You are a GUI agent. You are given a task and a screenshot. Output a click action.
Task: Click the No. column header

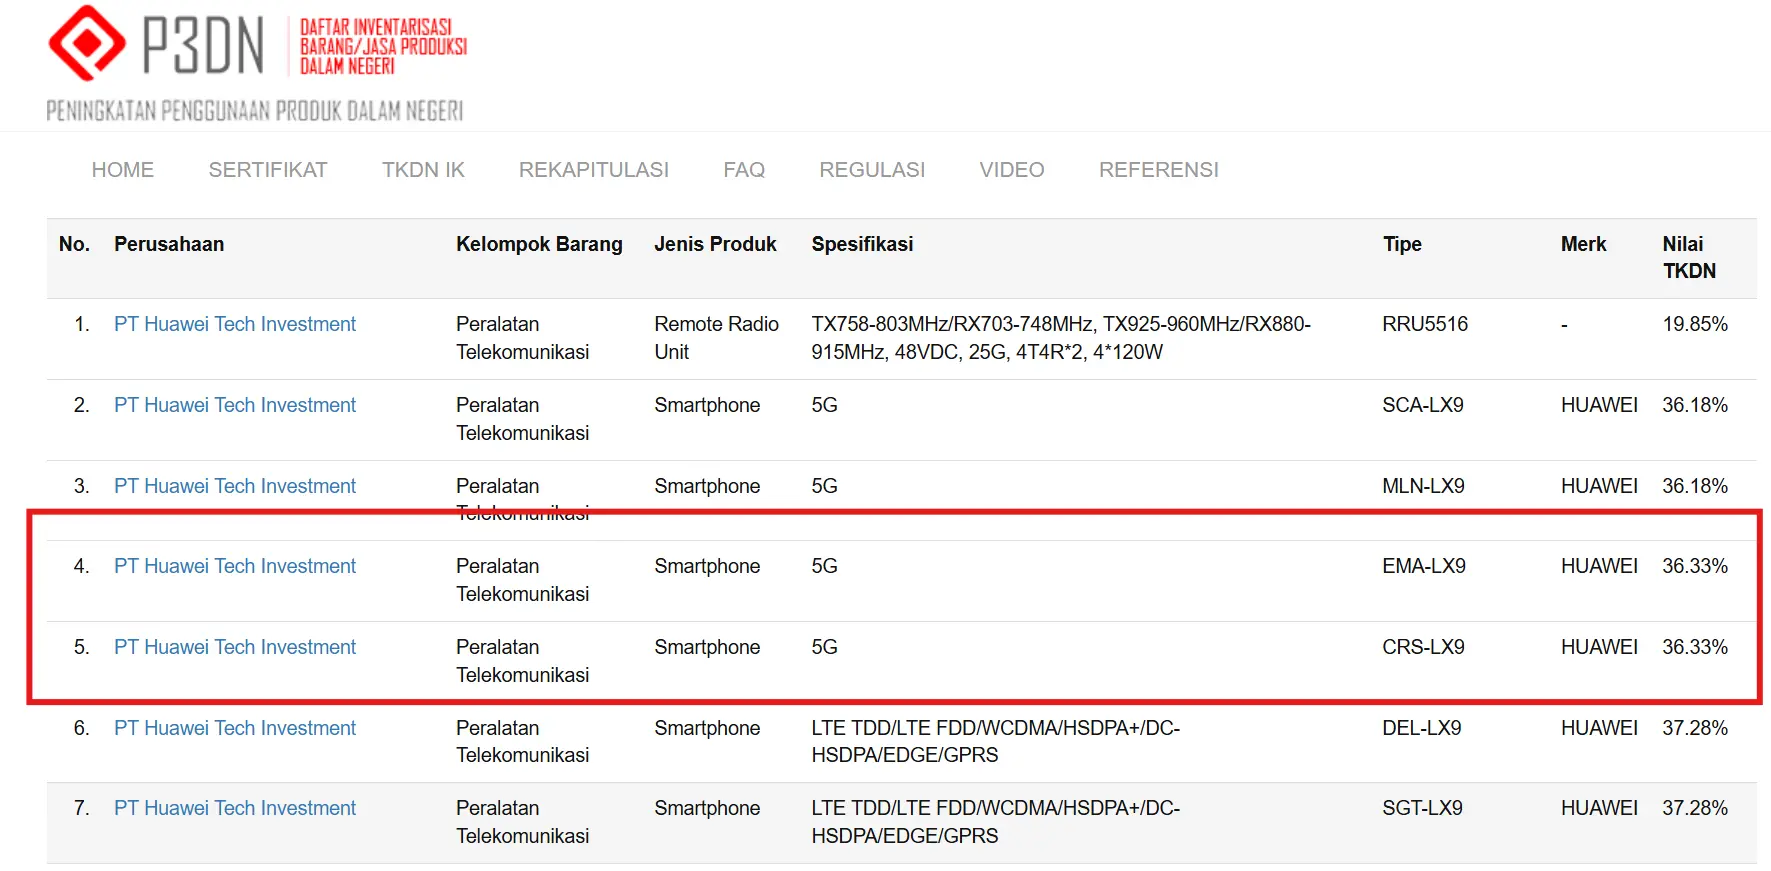coord(74,244)
